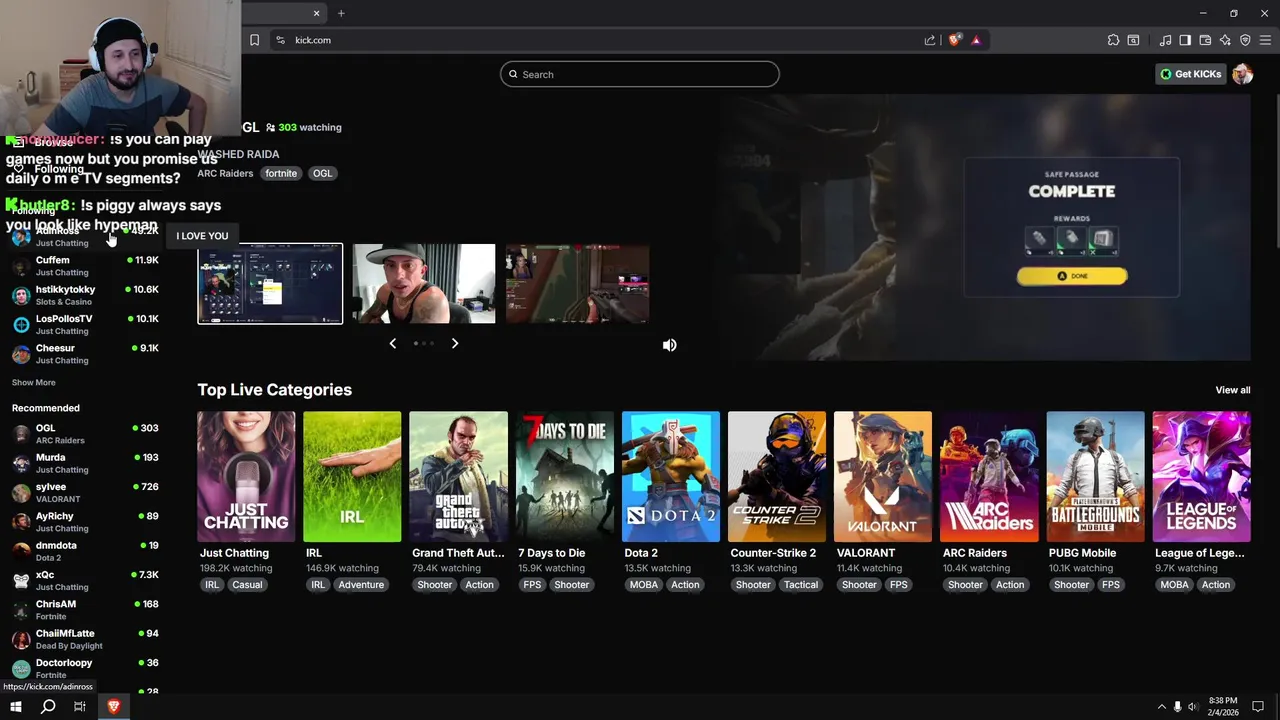This screenshot has height=720, width=1280.
Task: Open Windows taskbar search icon
Action: pos(48,707)
